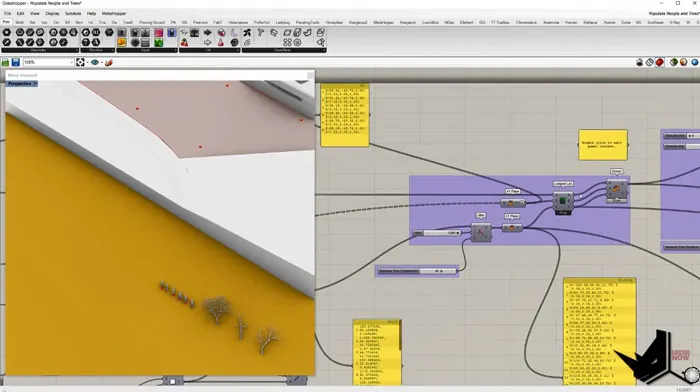Viewport: 700px width, 392px height.
Task: Select the Jitter component on canvas
Action: point(481,233)
